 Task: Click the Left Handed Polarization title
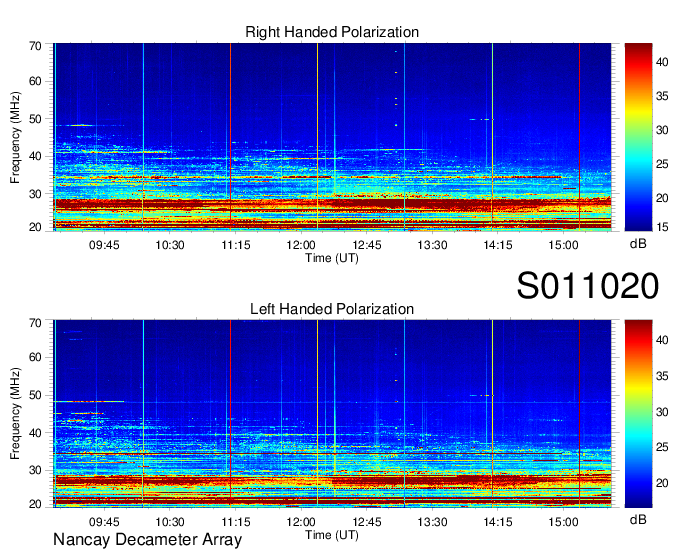(332, 309)
